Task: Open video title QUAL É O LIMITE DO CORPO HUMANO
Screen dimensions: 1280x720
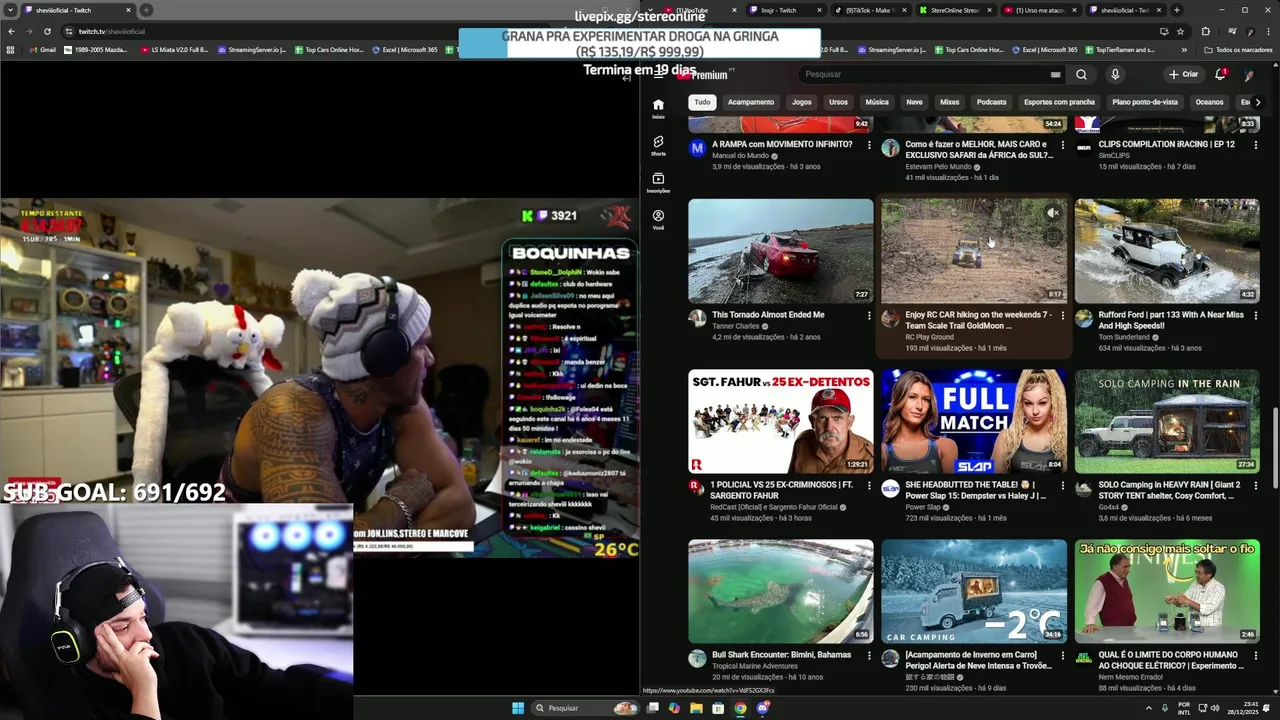Action: (x=1171, y=660)
